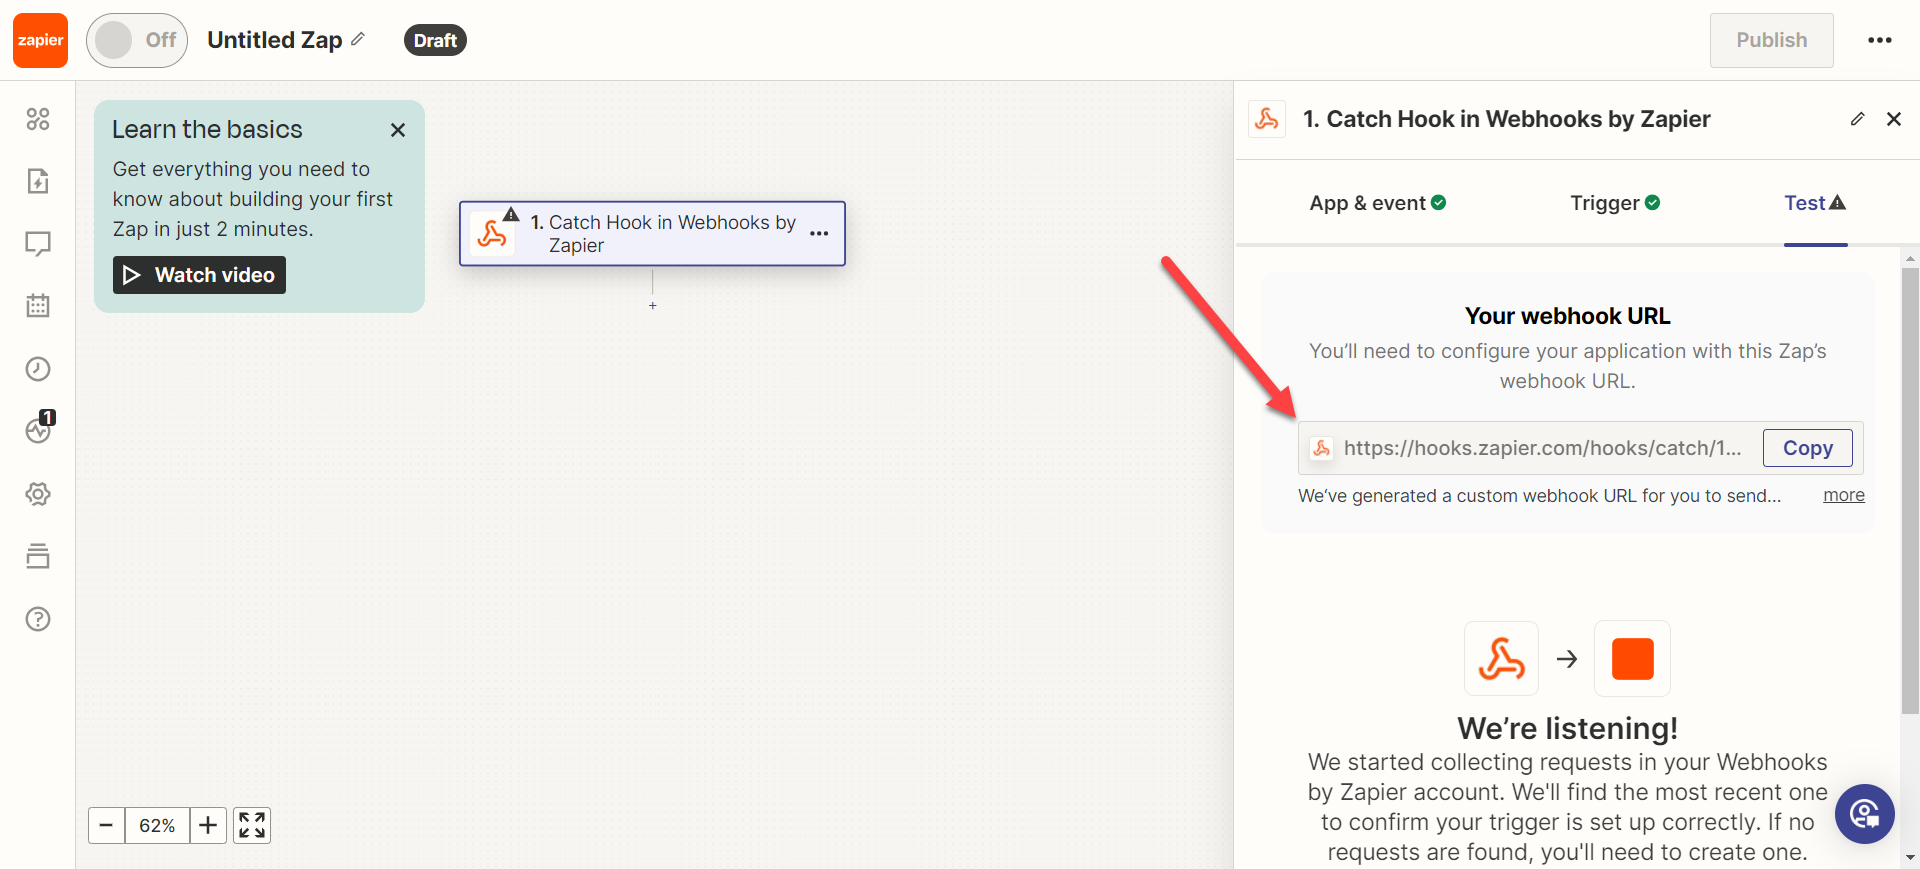Switch to the Test tab

[1815, 203]
